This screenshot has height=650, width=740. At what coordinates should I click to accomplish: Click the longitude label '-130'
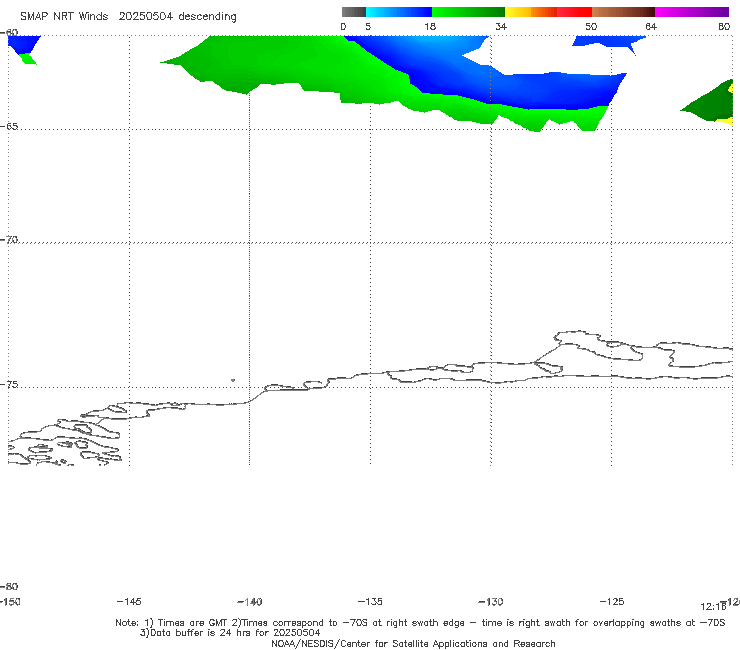[x=491, y=601]
